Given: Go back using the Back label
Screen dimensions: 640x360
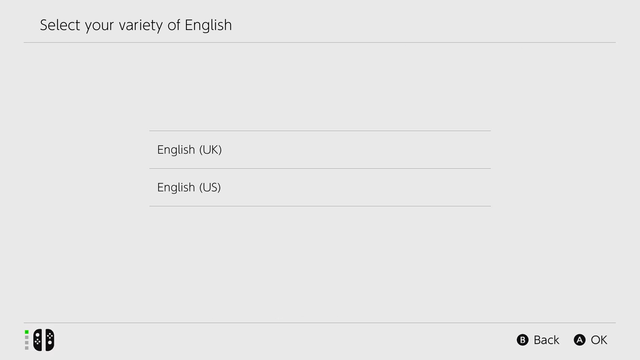Looking at the screenshot, I should tap(546, 340).
